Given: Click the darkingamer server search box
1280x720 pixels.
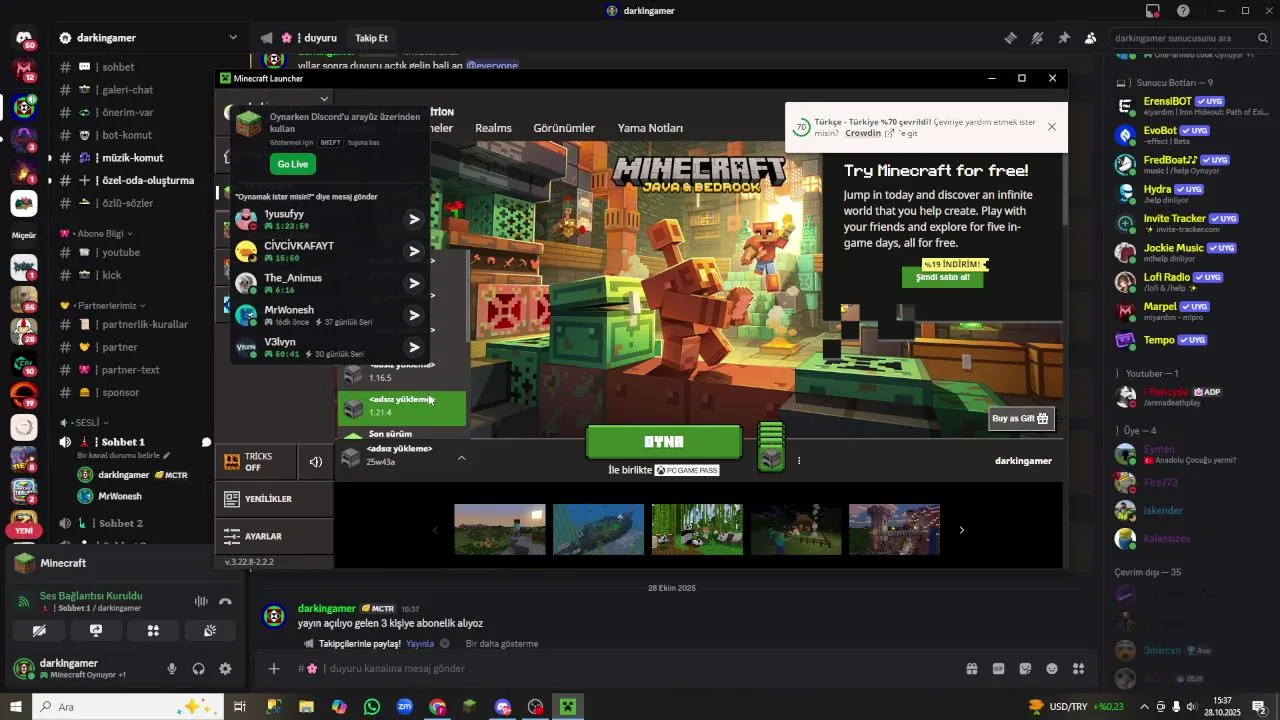Looking at the screenshot, I should pos(1190,38).
